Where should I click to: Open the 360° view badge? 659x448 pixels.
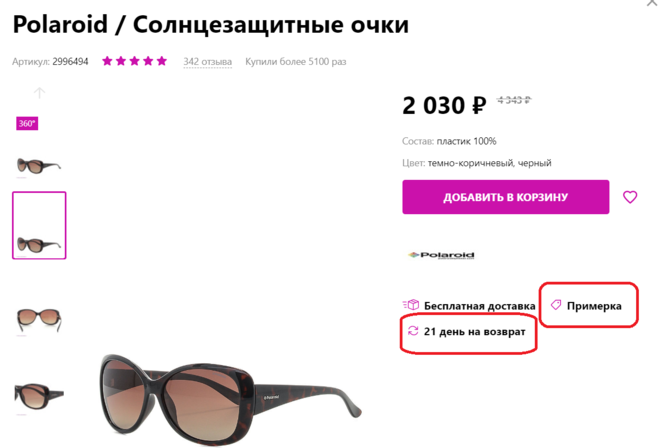pyautogui.click(x=27, y=123)
